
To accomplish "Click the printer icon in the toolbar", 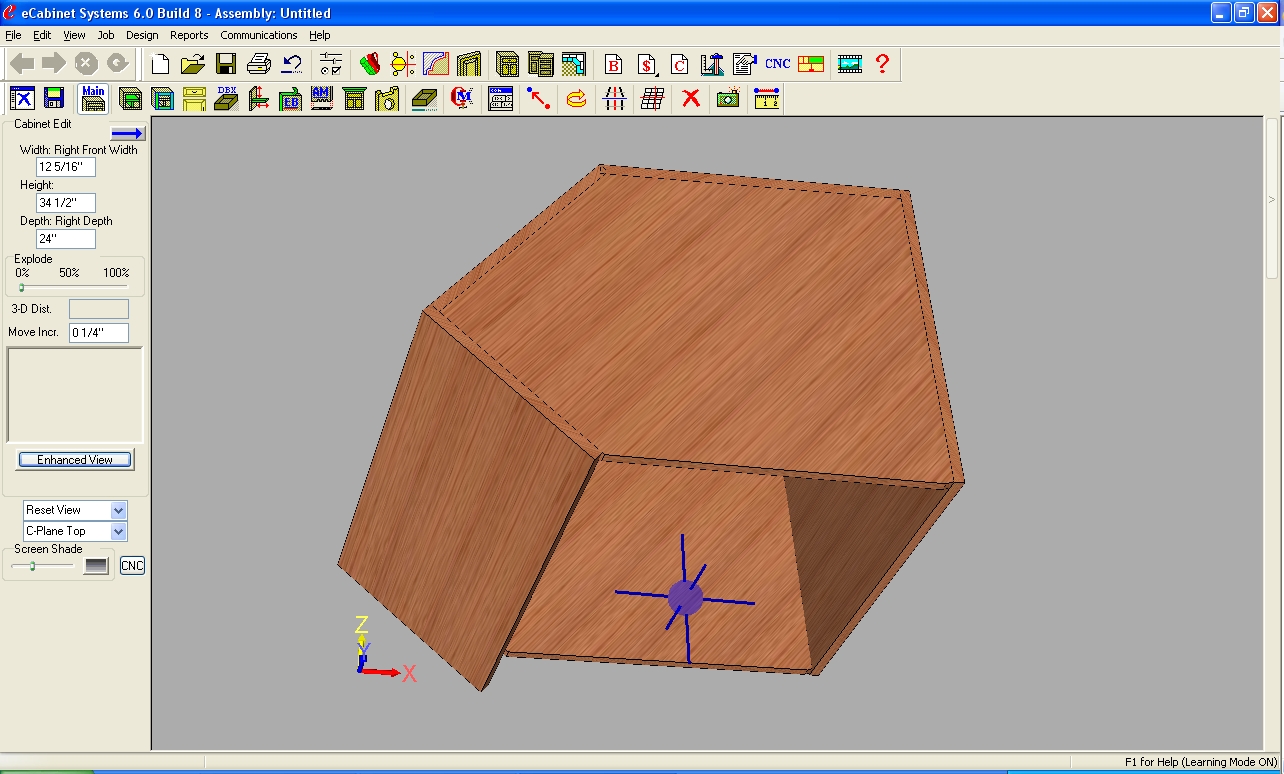I will tap(259, 64).
